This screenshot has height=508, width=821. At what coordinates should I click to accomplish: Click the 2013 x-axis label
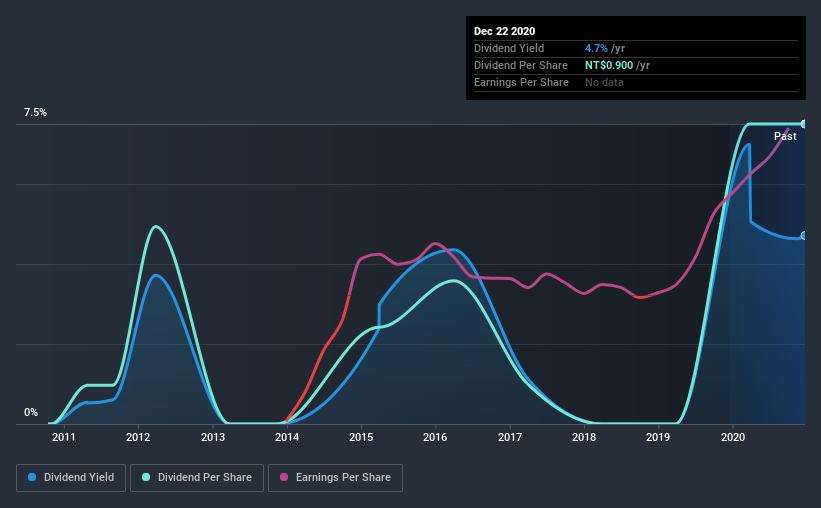click(213, 437)
